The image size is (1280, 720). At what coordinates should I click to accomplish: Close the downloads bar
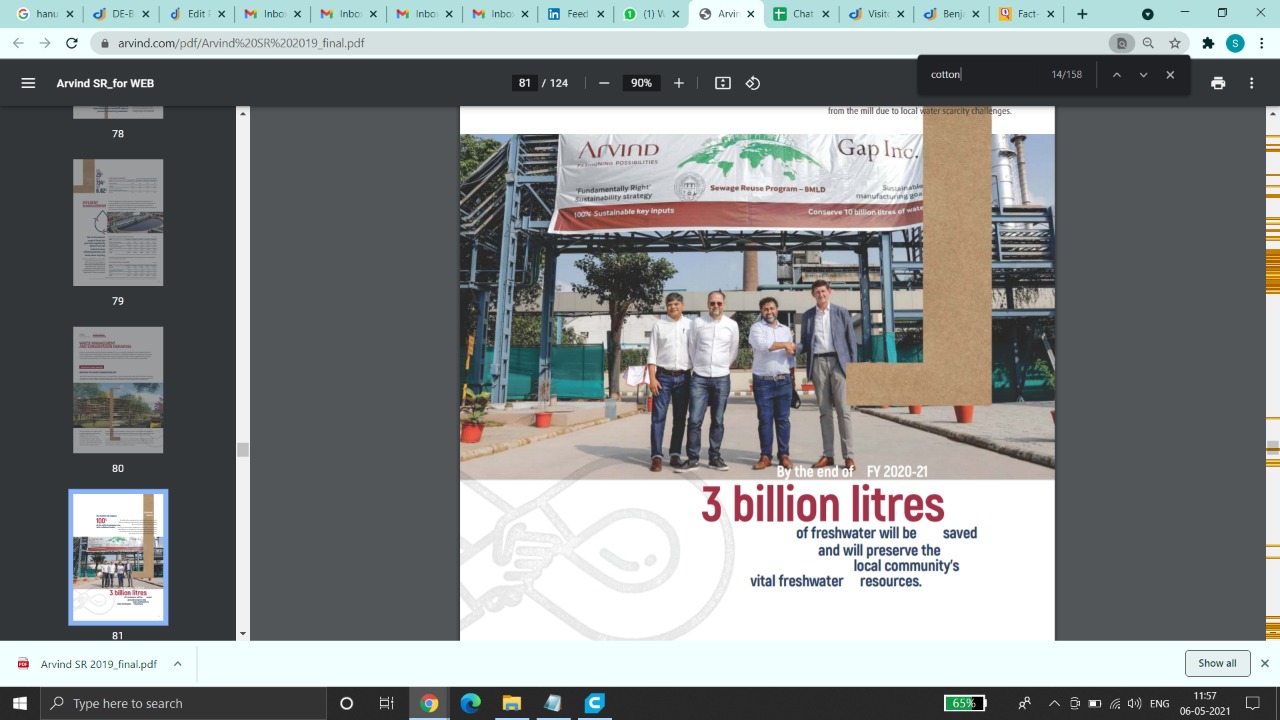pyautogui.click(x=1264, y=663)
